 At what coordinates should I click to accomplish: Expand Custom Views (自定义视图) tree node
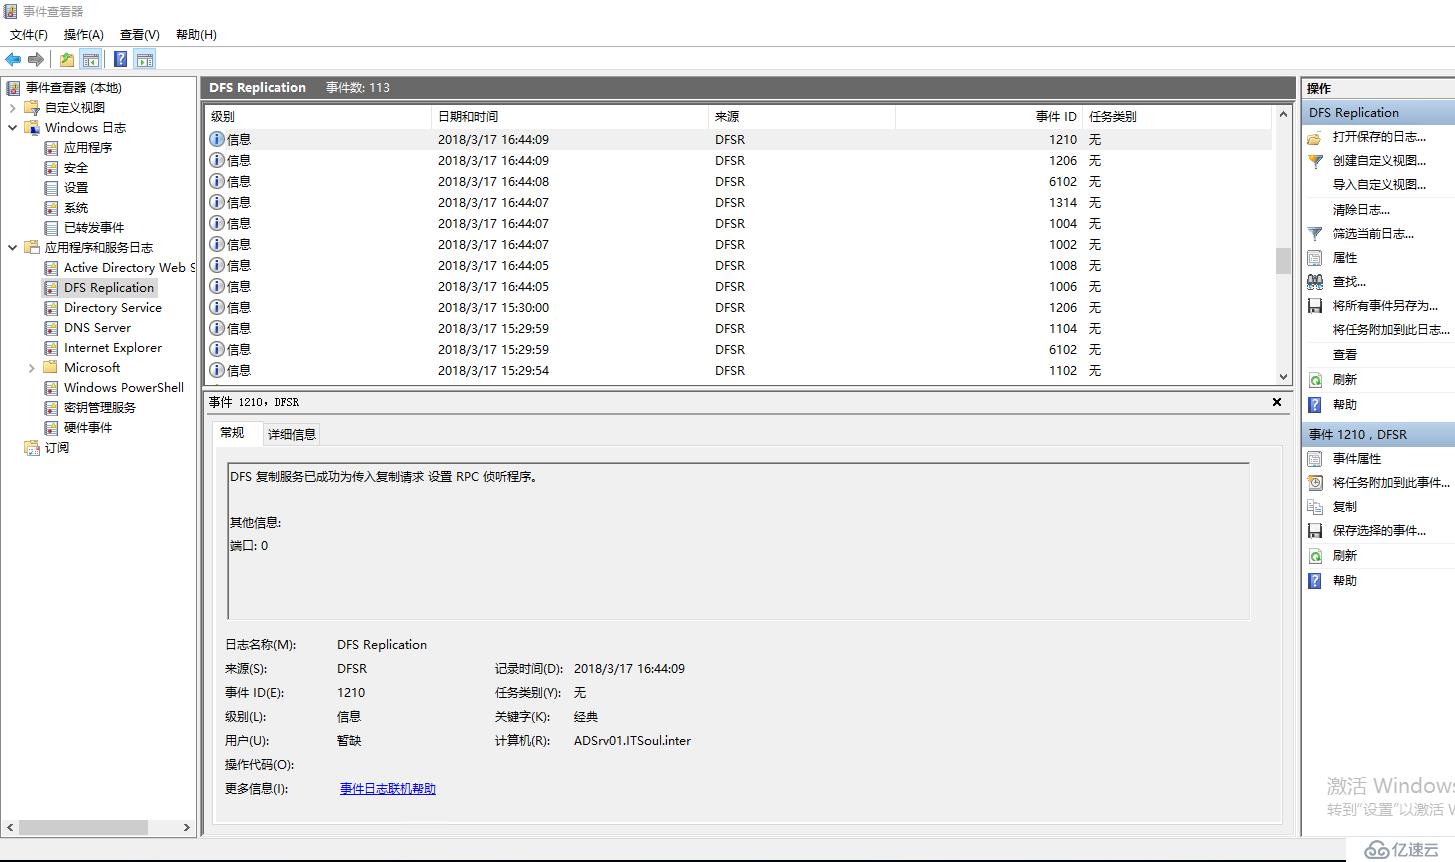12,108
